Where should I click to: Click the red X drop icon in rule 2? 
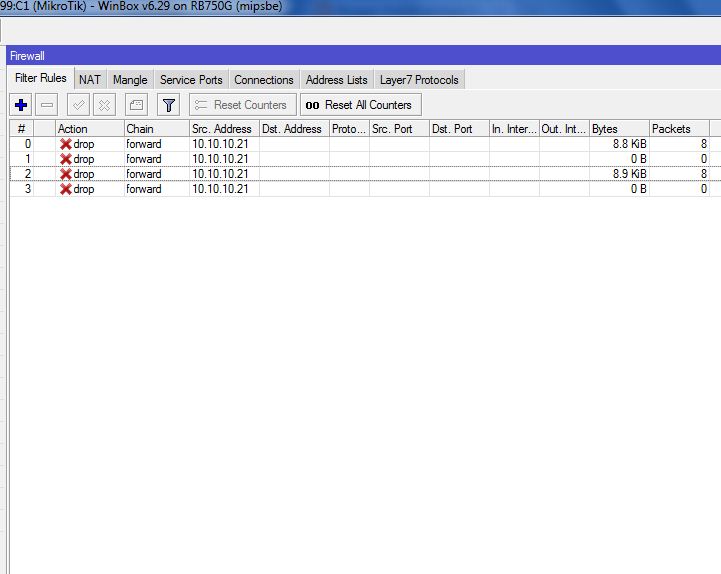coord(66,174)
